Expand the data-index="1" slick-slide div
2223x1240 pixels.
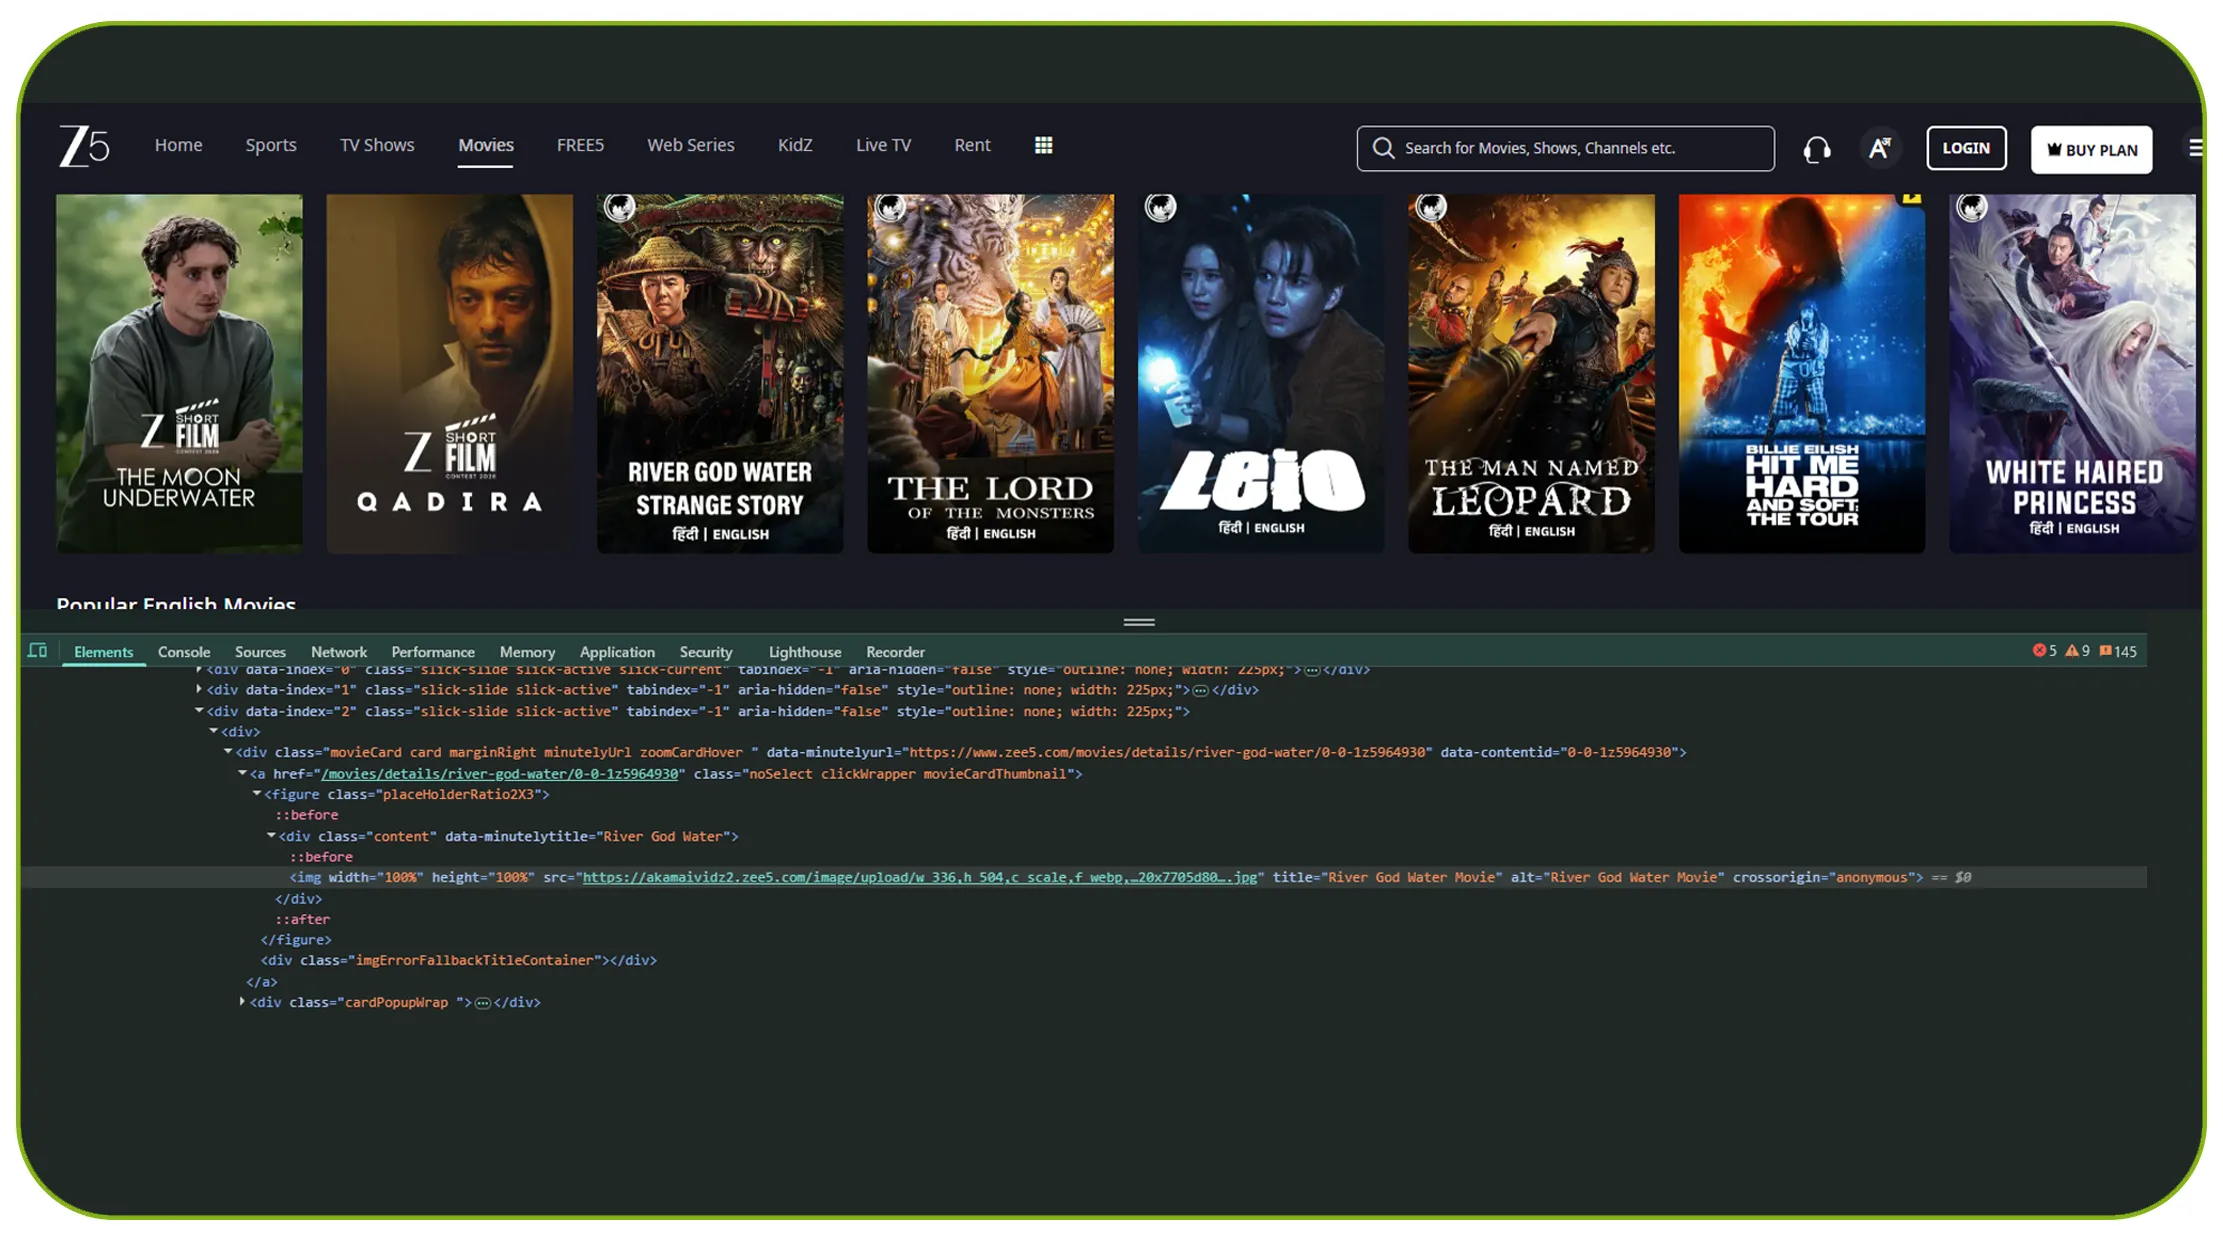[199, 689]
